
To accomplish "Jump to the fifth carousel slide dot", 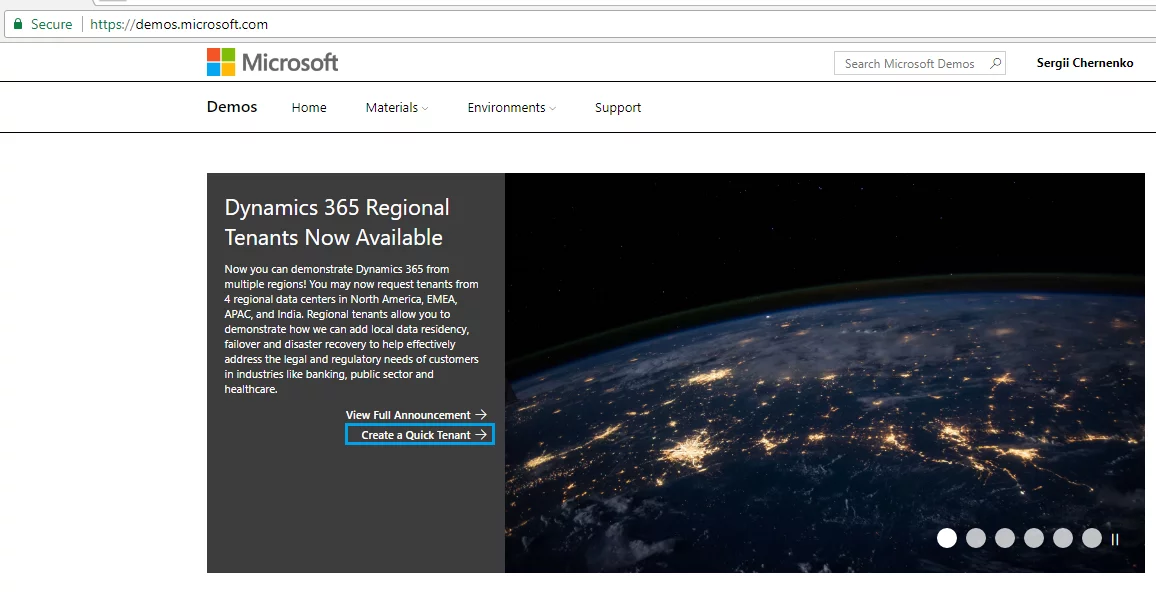I will click(1063, 538).
